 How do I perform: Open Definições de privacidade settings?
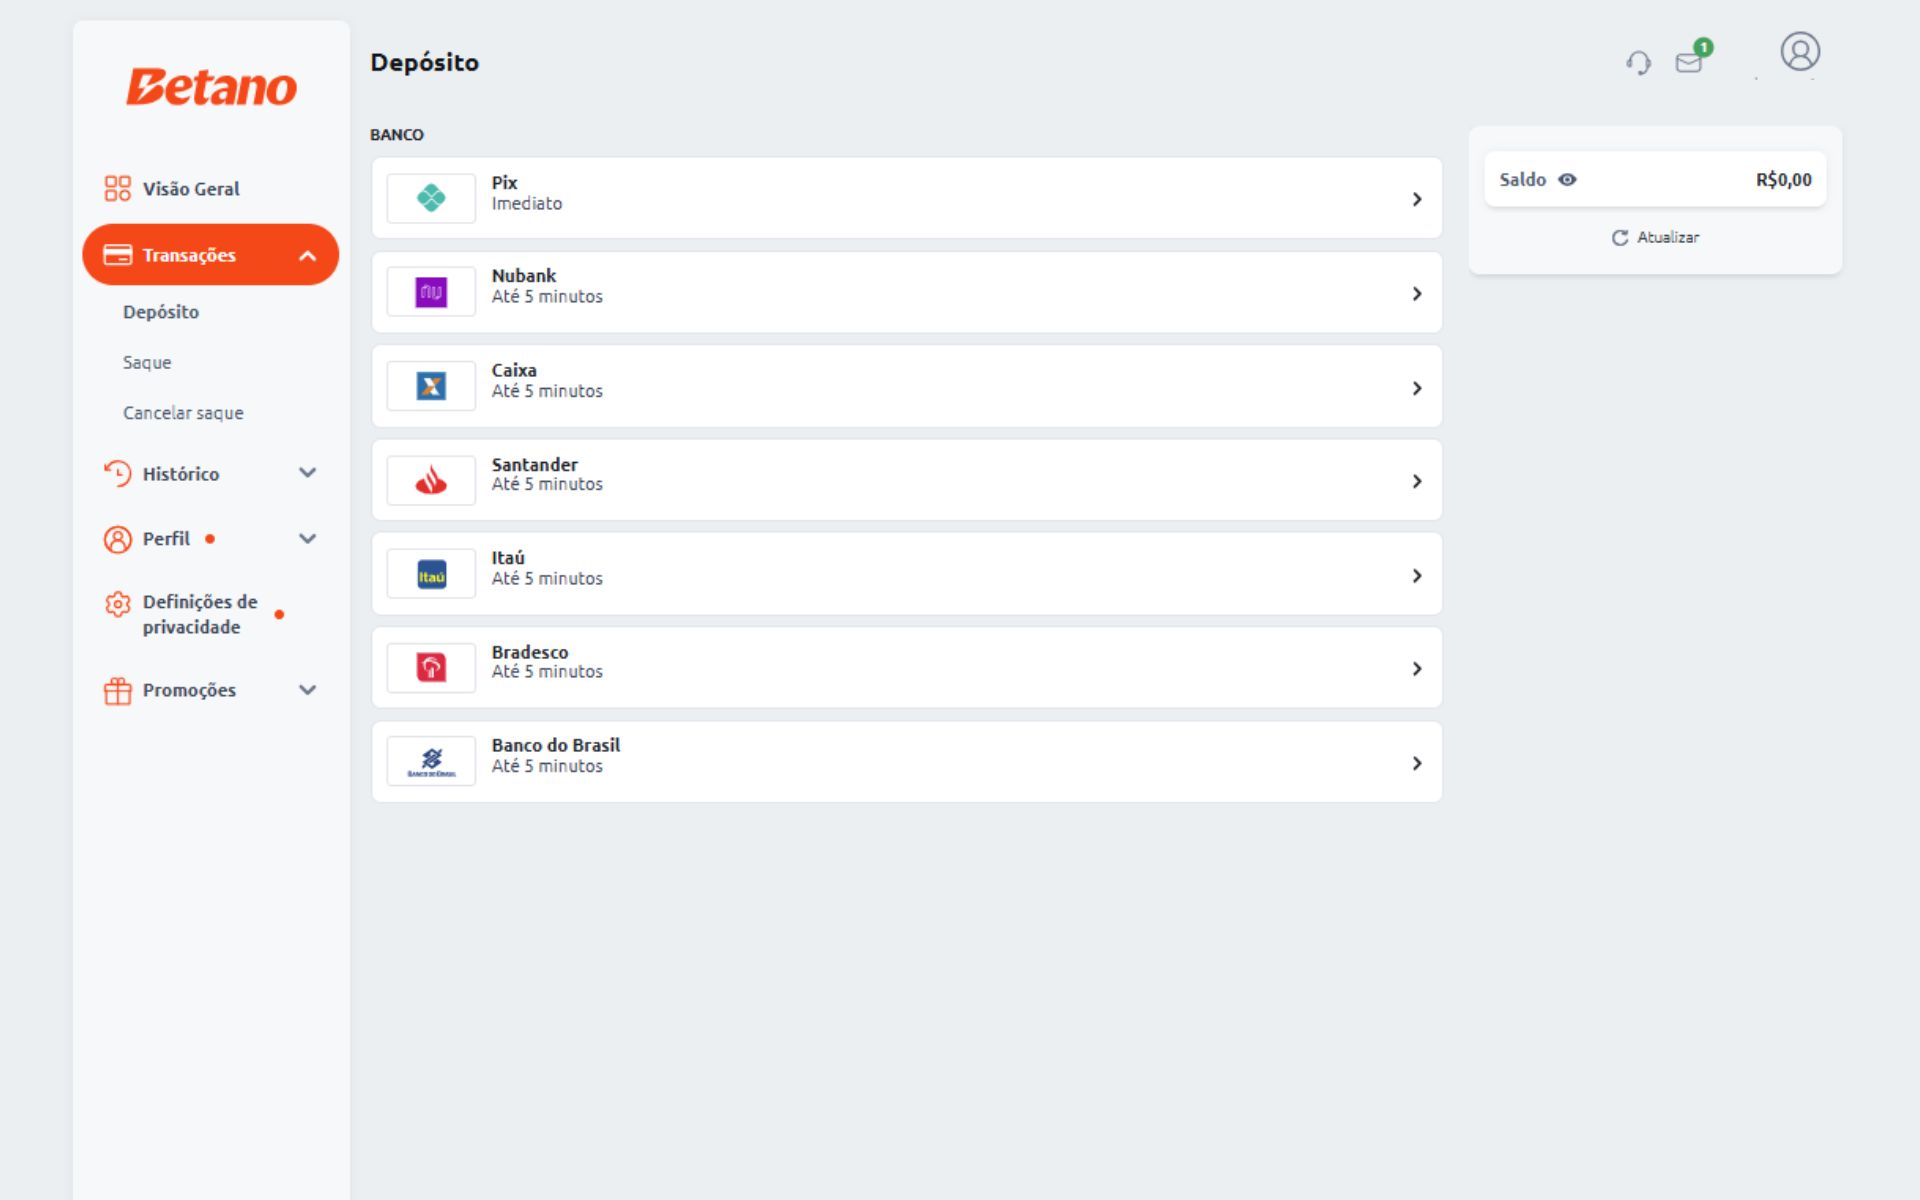pos(199,614)
